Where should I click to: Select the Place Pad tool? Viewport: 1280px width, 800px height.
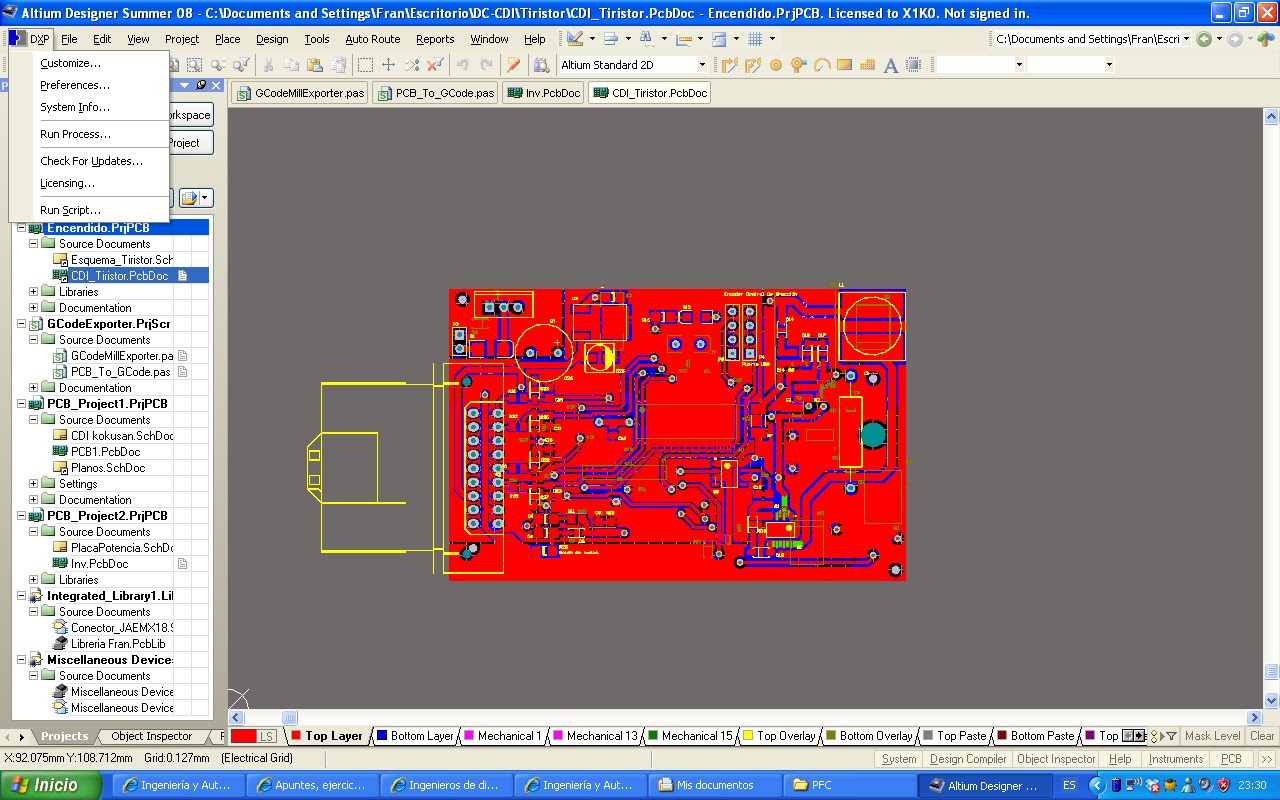(x=775, y=64)
